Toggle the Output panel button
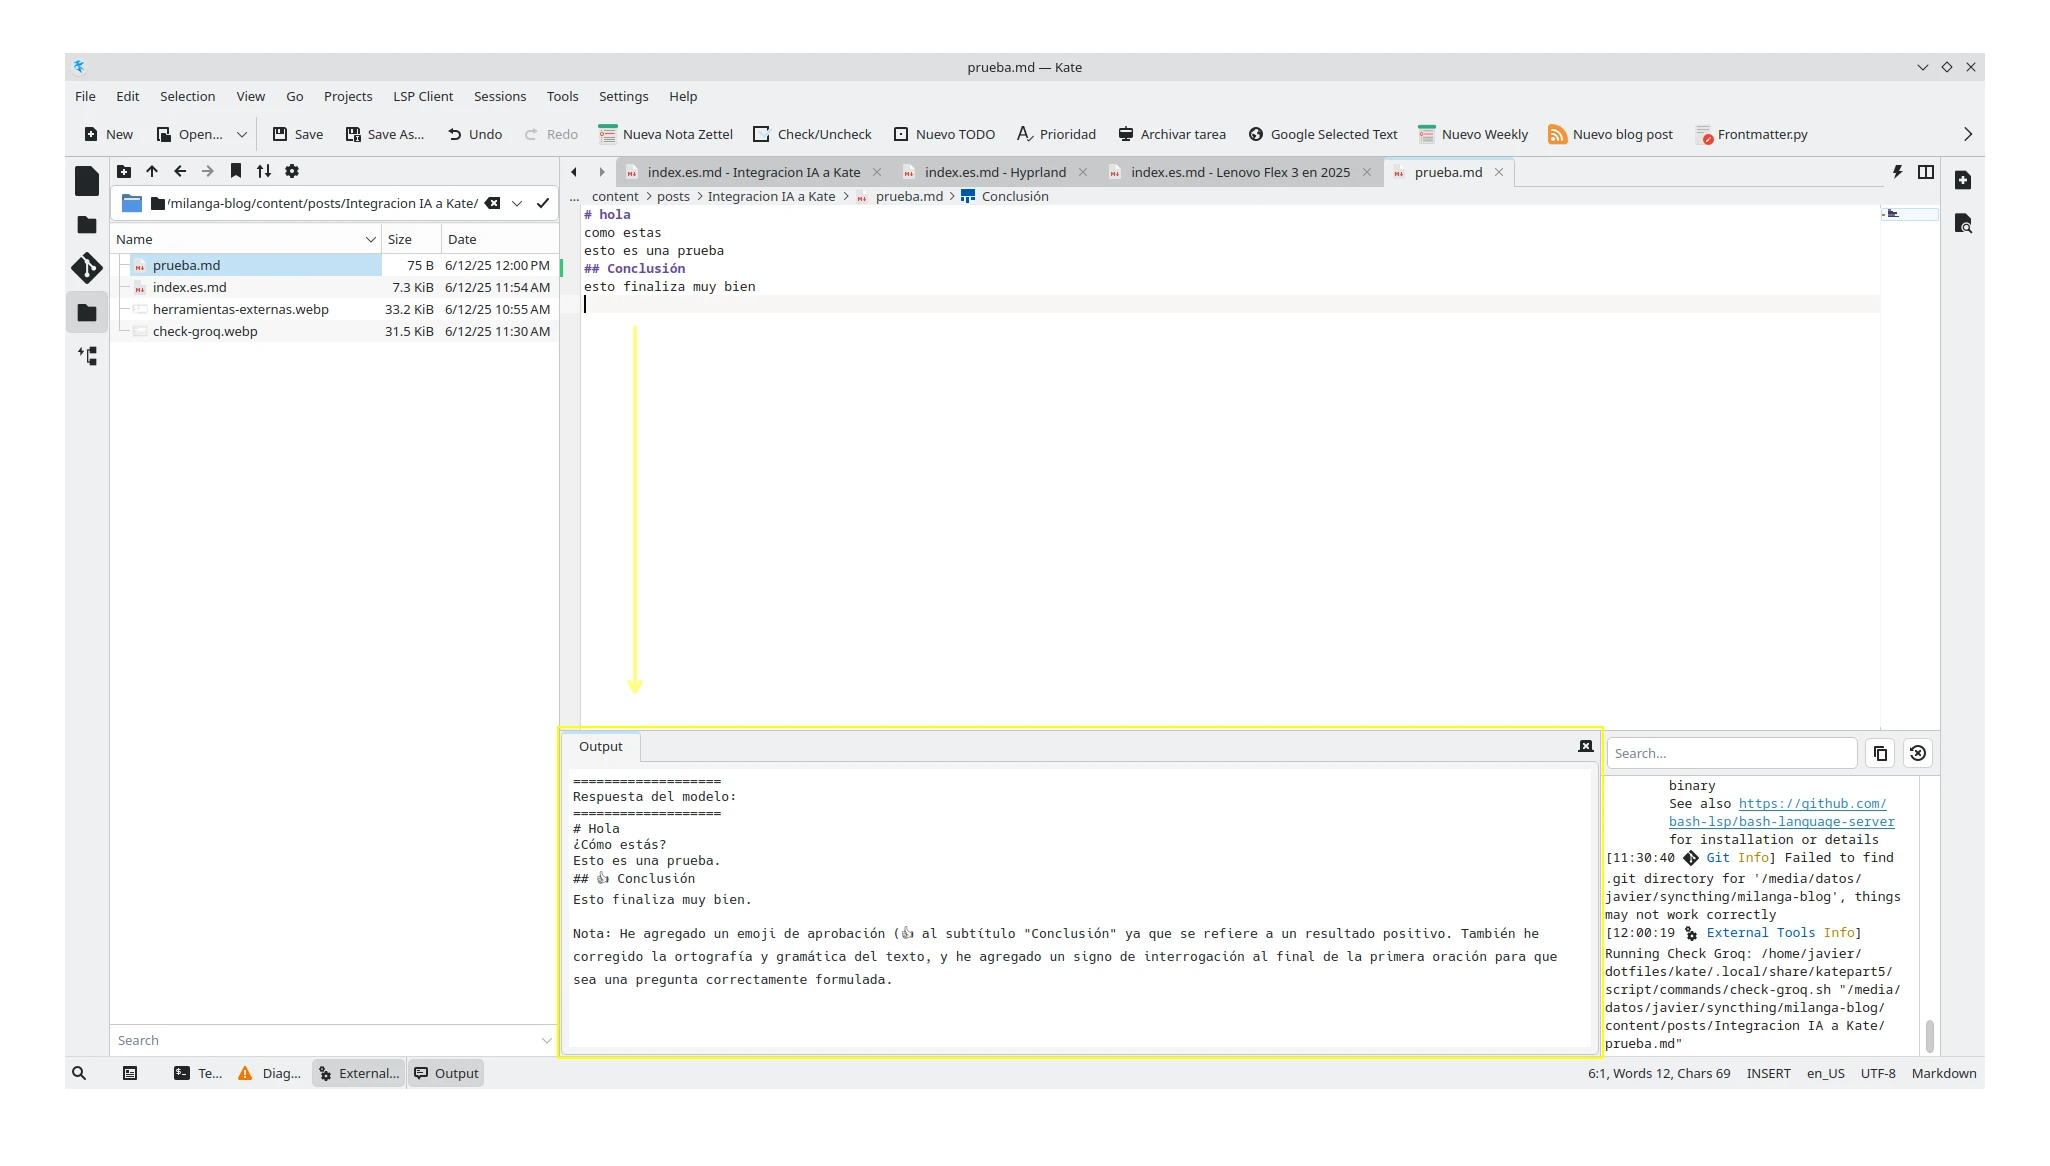 446,1073
